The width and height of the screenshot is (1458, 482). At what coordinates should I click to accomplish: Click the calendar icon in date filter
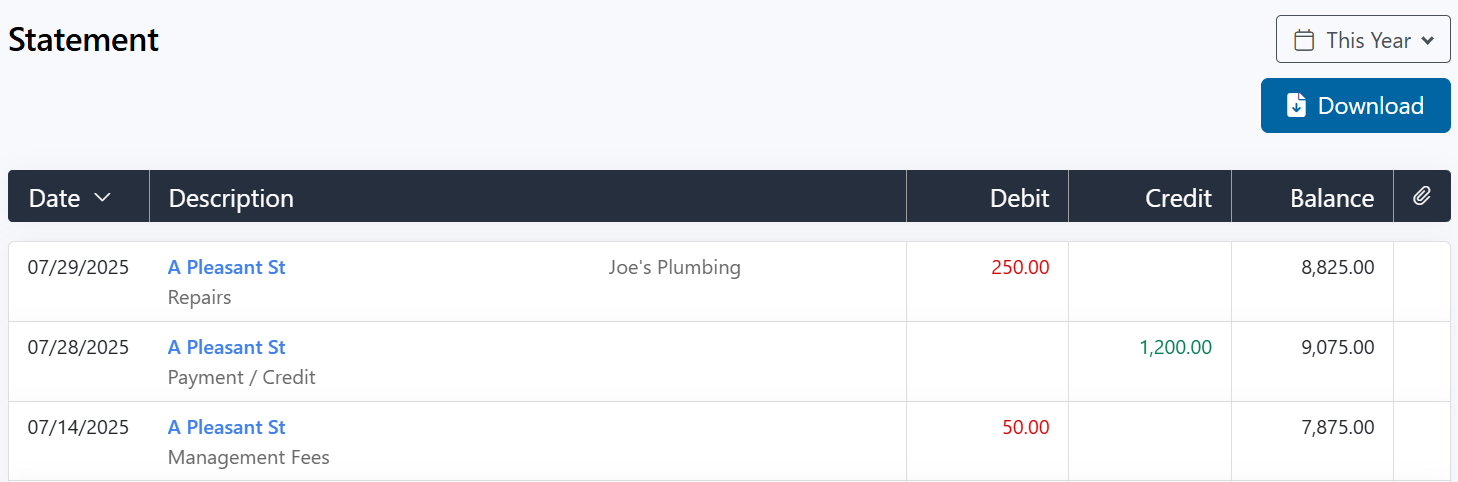pos(1304,40)
